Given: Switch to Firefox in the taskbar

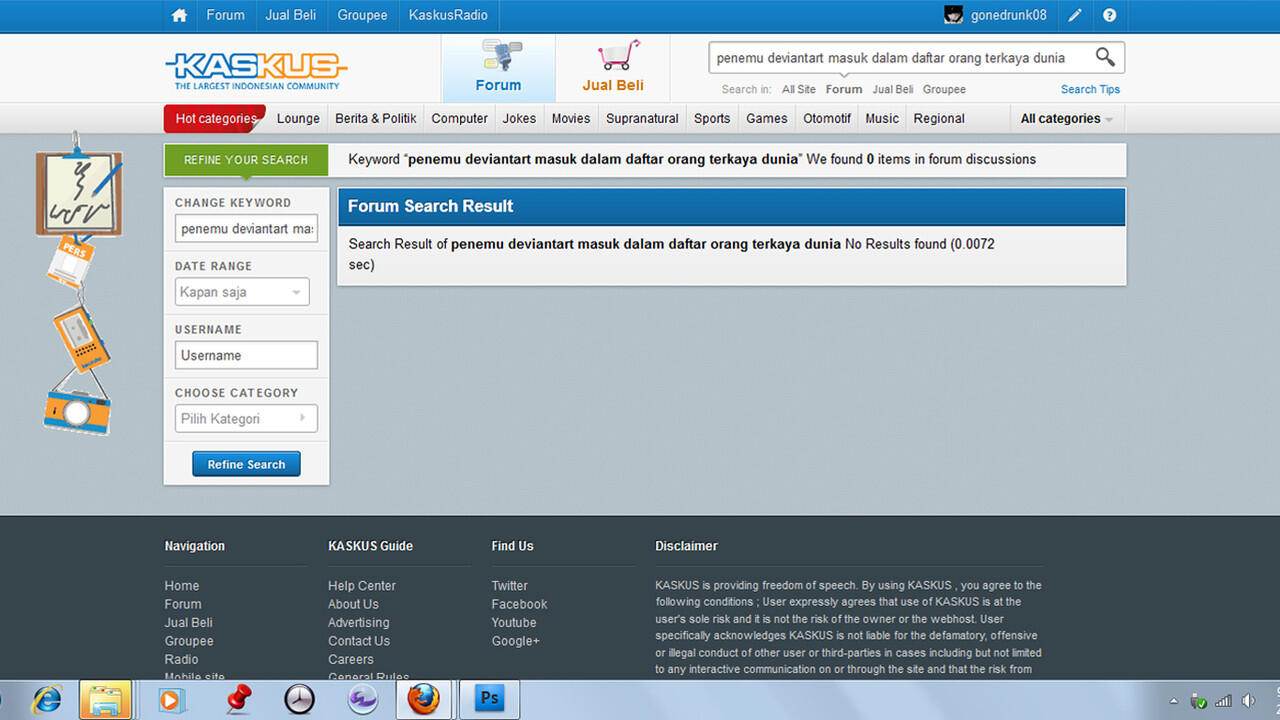Looking at the screenshot, I should tap(423, 699).
